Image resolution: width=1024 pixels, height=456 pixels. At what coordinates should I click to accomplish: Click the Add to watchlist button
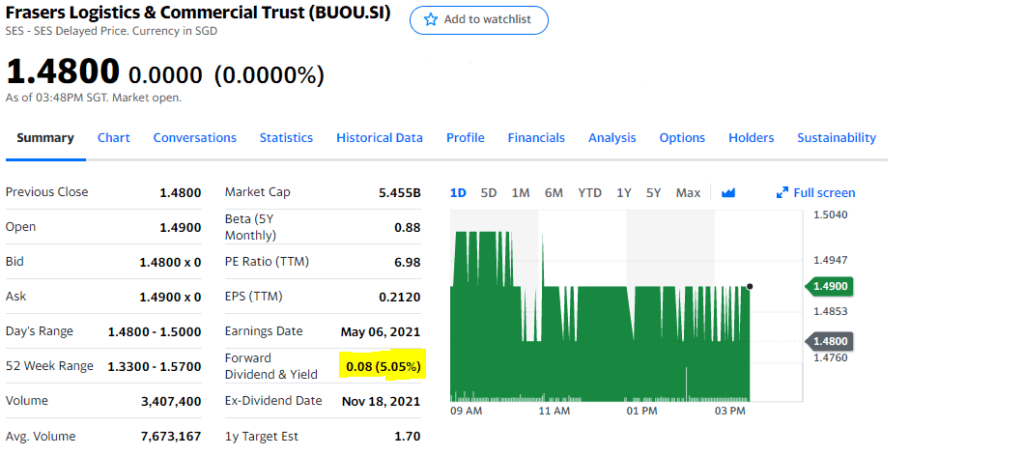[x=479, y=20]
